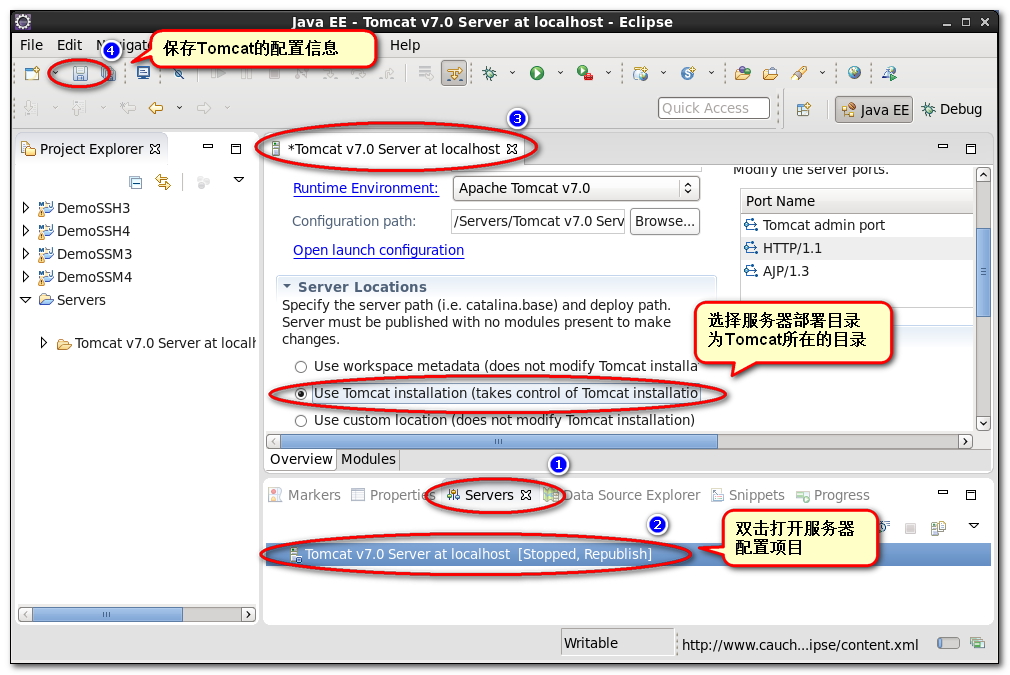Screen dimensions: 1010x675
Task: Open the console monitor toolbar icon
Action: point(143,73)
